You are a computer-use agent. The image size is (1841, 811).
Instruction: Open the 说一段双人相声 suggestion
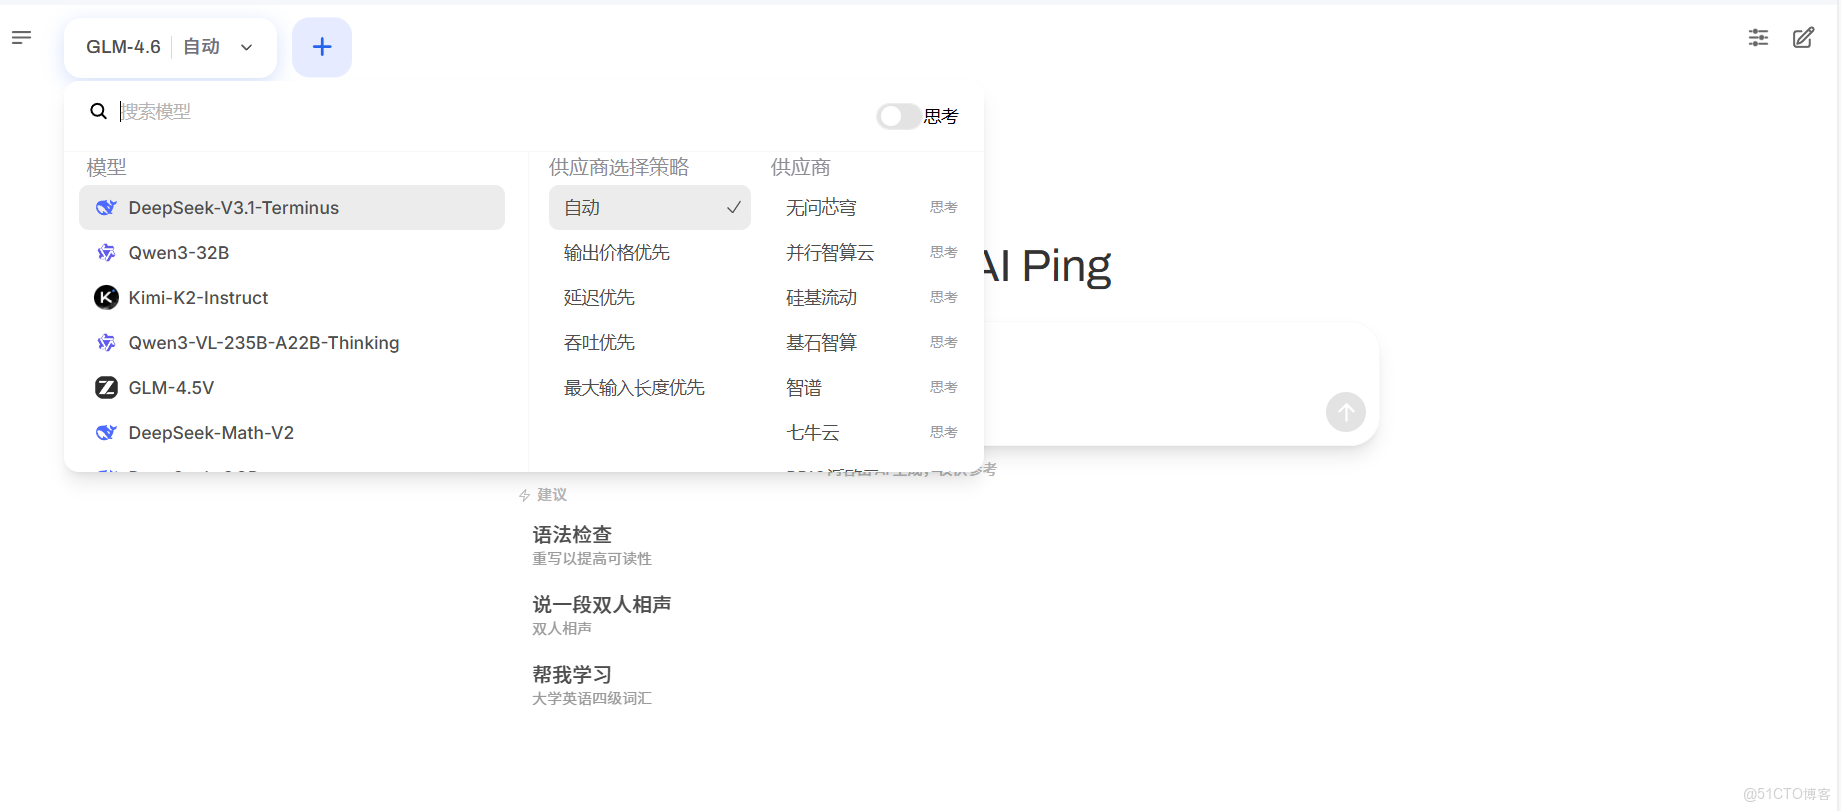point(602,605)
